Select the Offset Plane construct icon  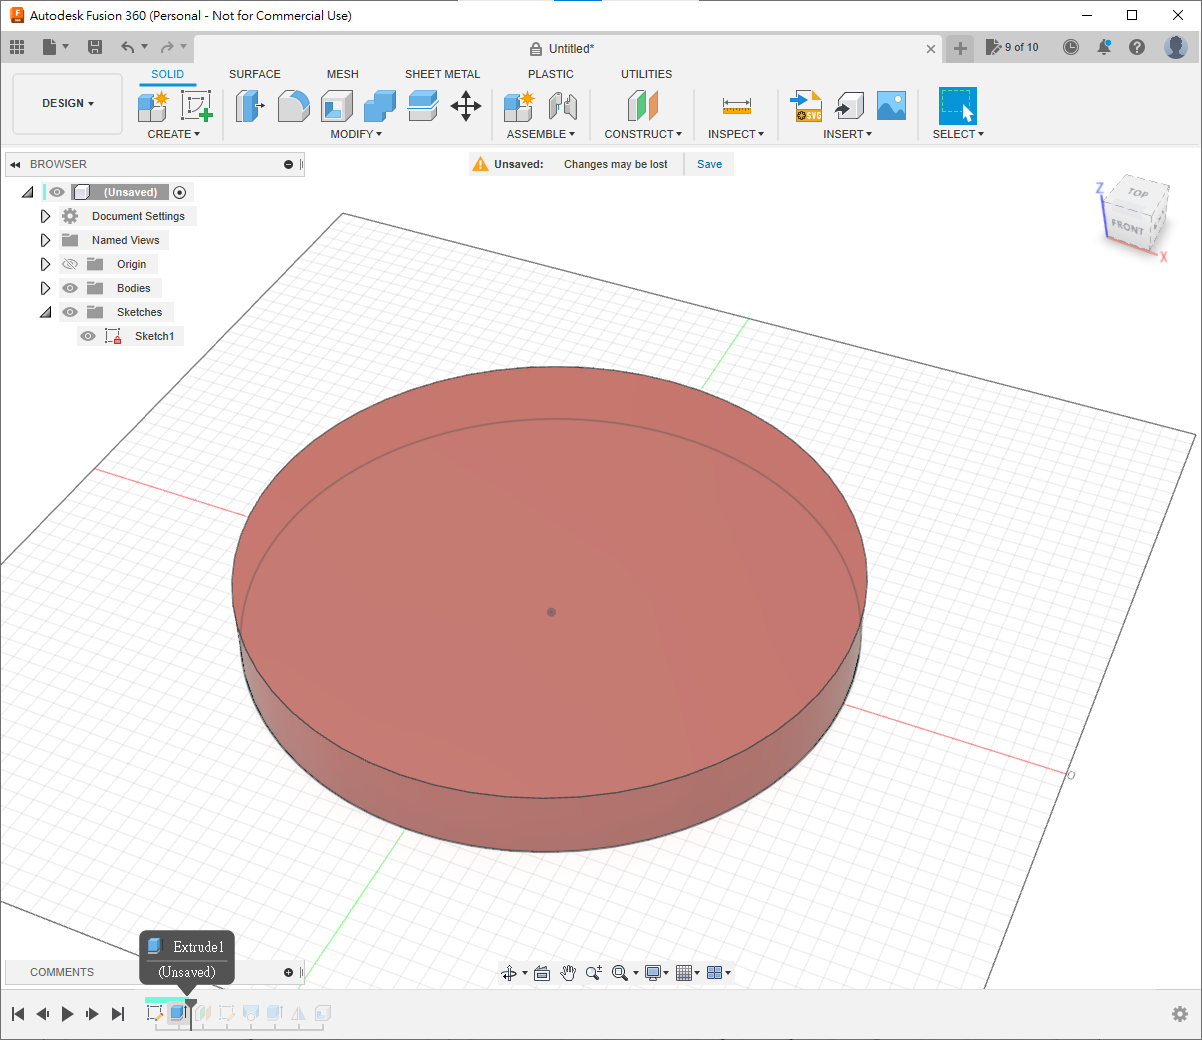point(642,105)
